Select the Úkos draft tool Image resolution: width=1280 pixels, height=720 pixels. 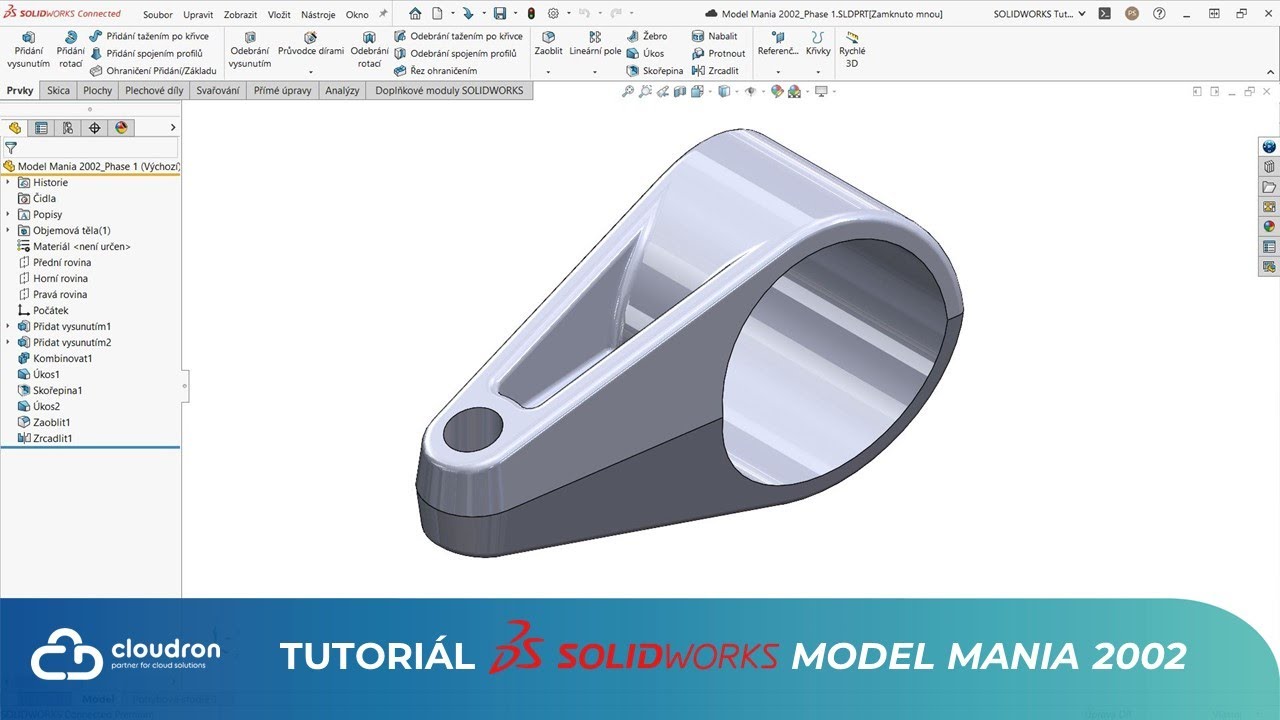(x=645, y=53)
